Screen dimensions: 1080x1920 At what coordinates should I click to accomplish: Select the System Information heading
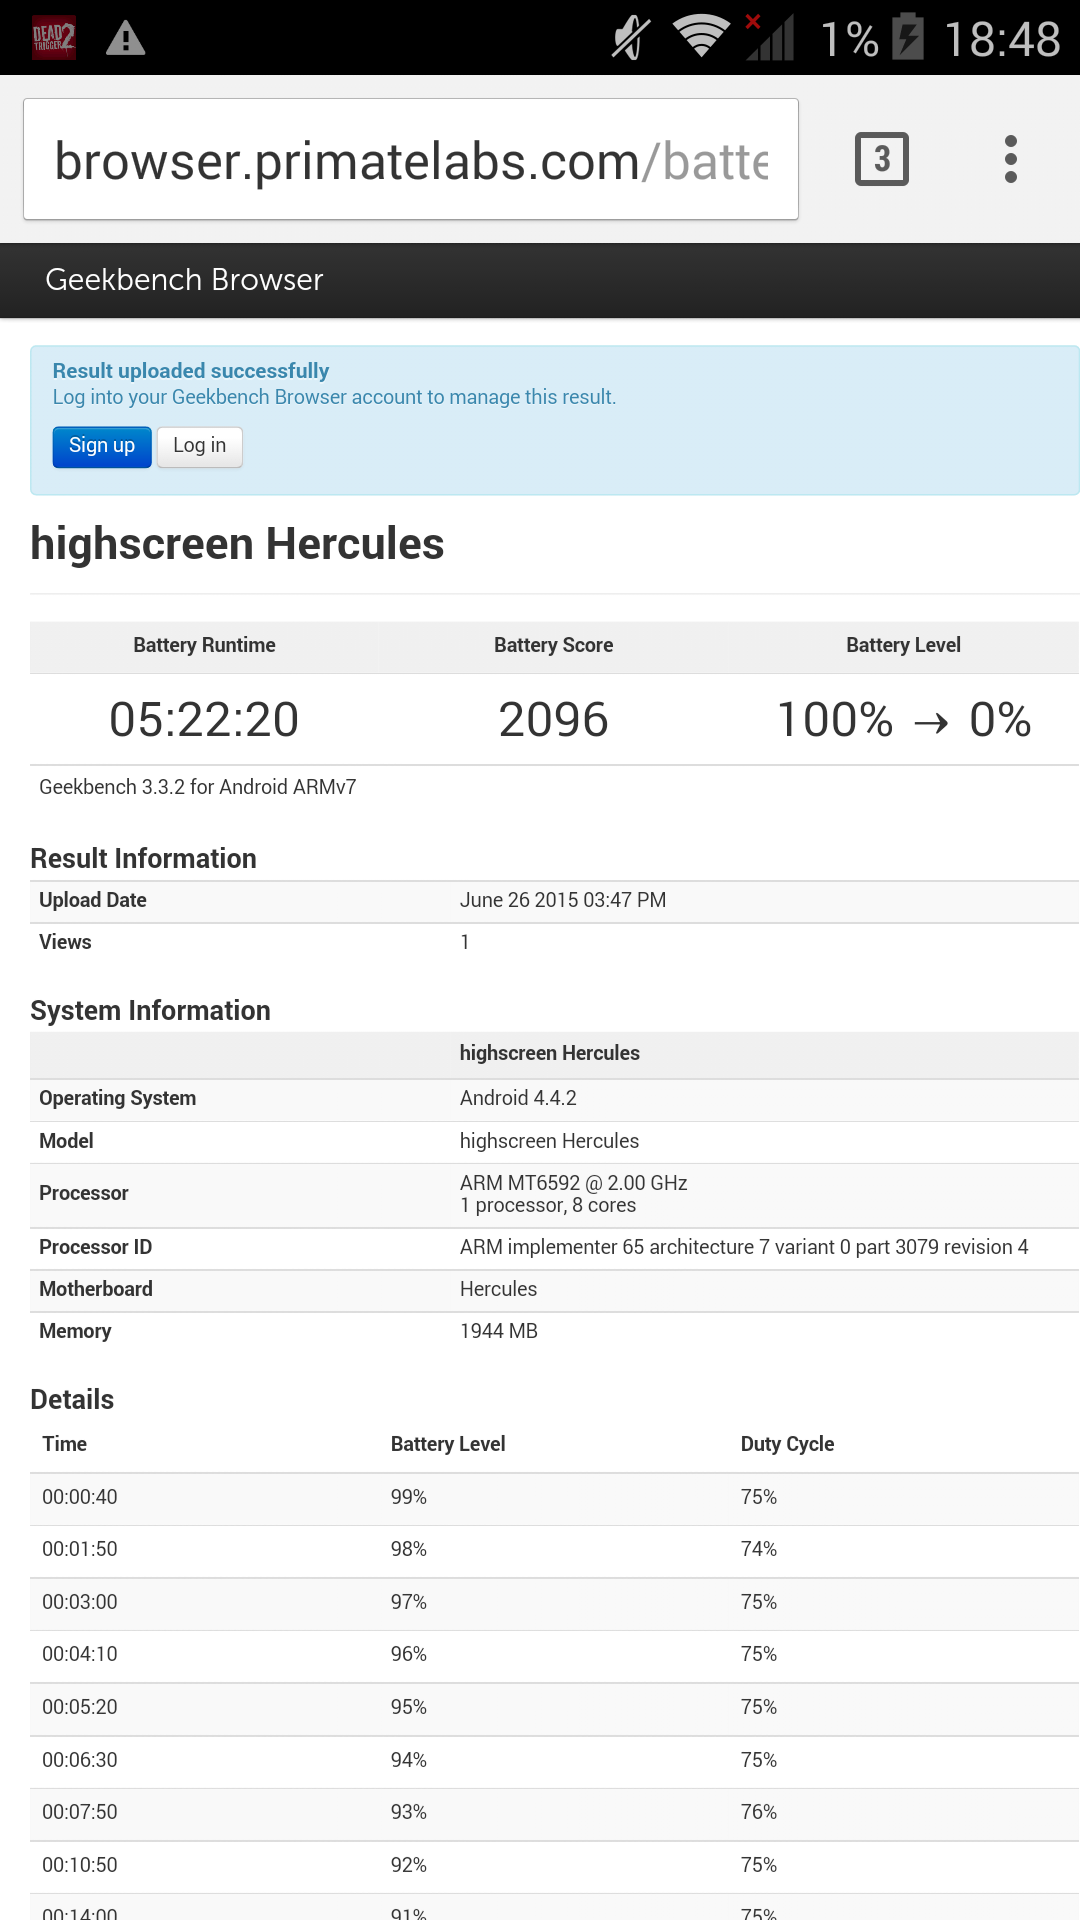pos(150,1011)
